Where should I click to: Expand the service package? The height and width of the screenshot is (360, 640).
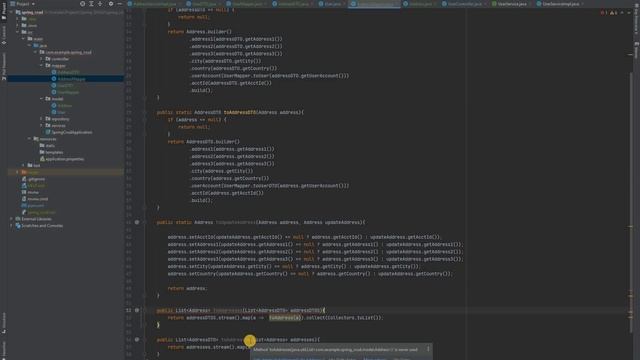41,125
